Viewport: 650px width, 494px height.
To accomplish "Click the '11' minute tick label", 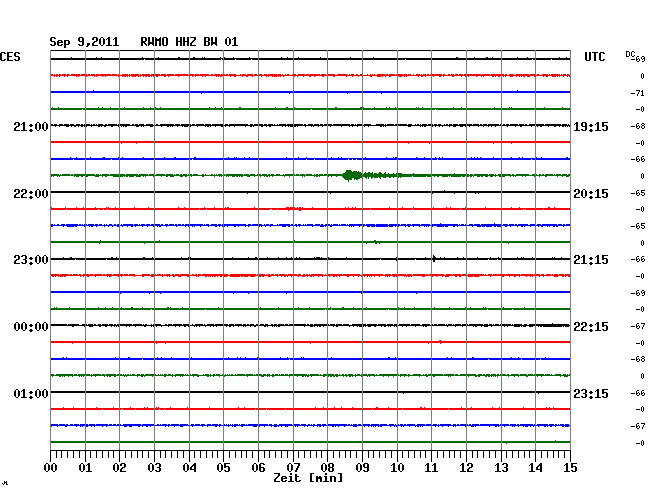I will pyautogui.click(x=431, y=467).
